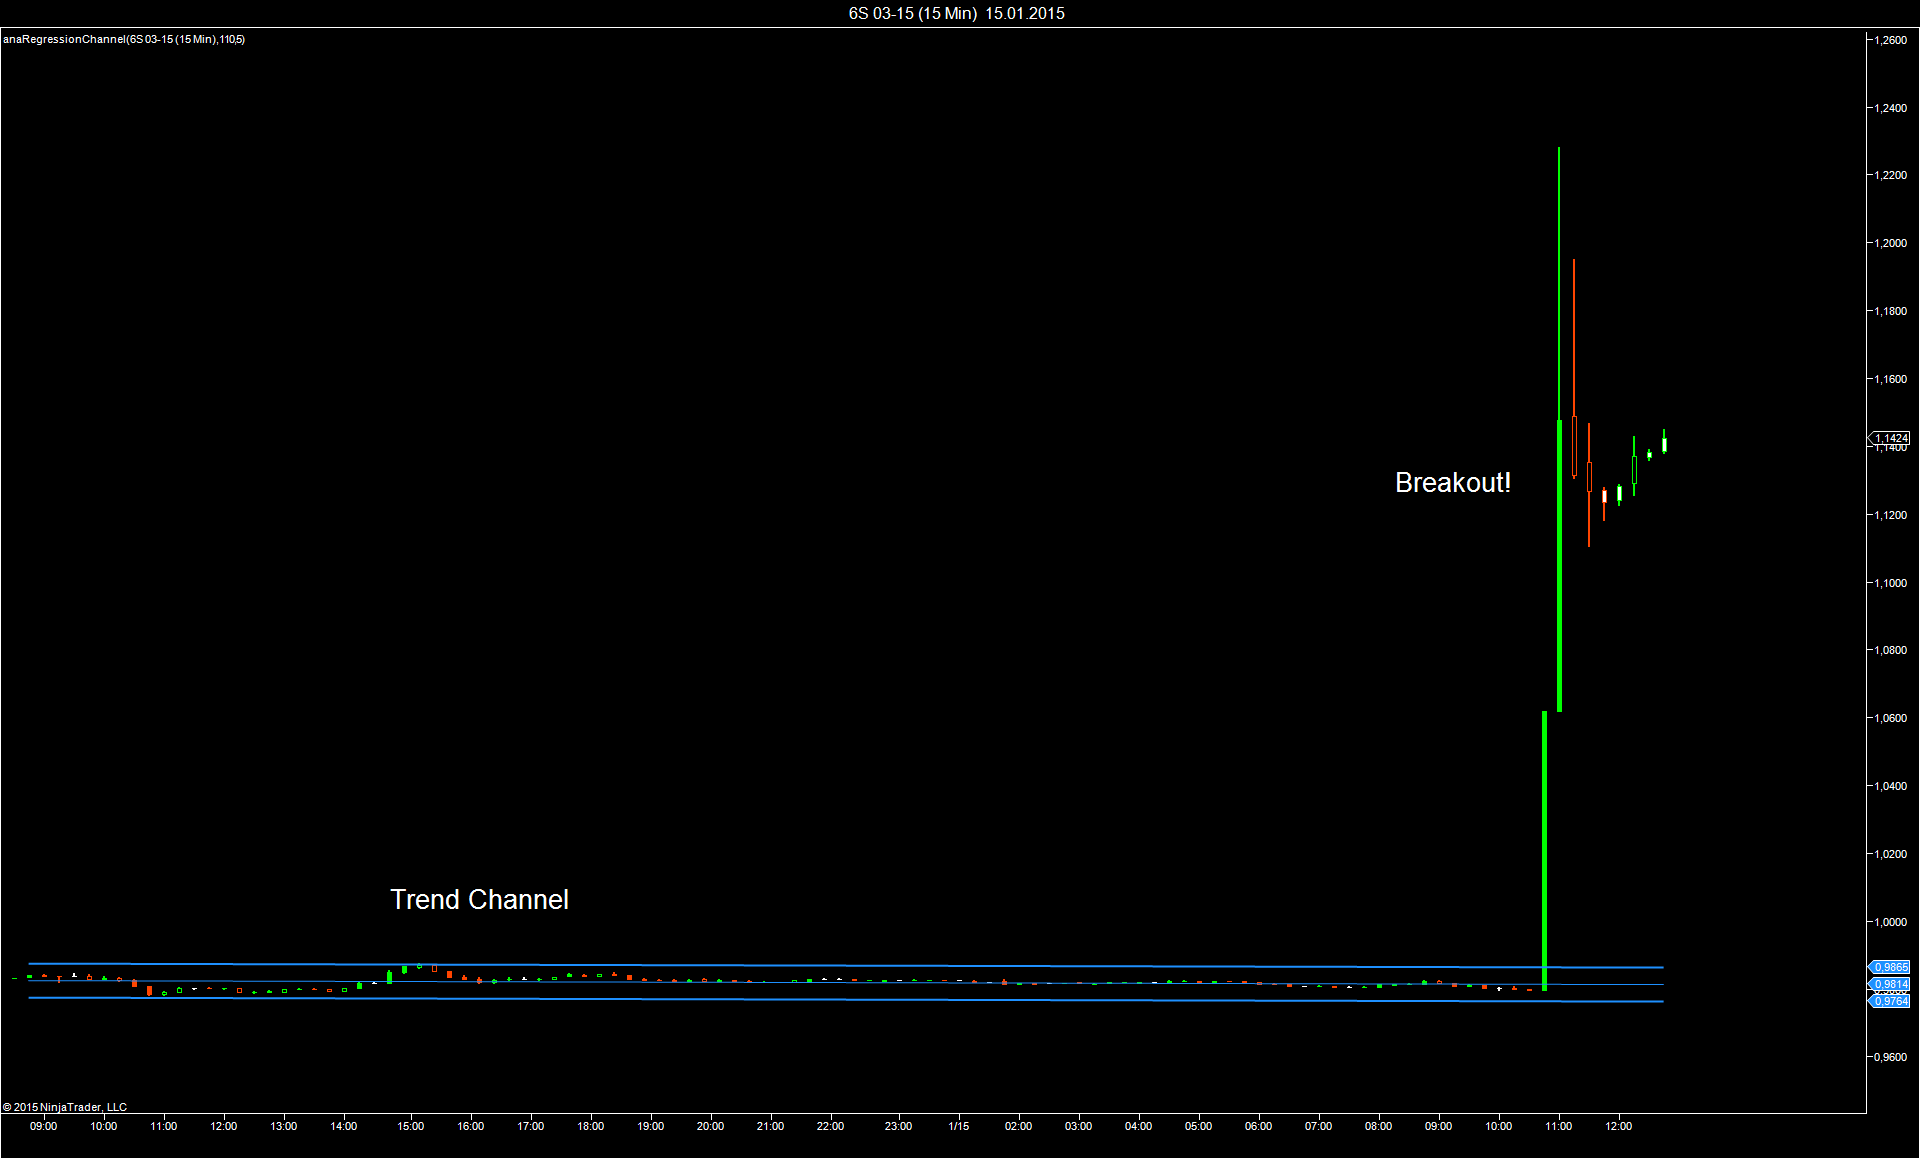Click the 1,0800 price axis label
Screen dimensions: 1920x1159
click(x=1890, y=650)
